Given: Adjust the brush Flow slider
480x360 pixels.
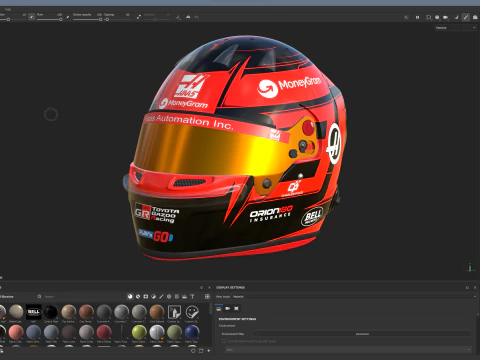Looking at the screenshot, I should pos(49,19).
